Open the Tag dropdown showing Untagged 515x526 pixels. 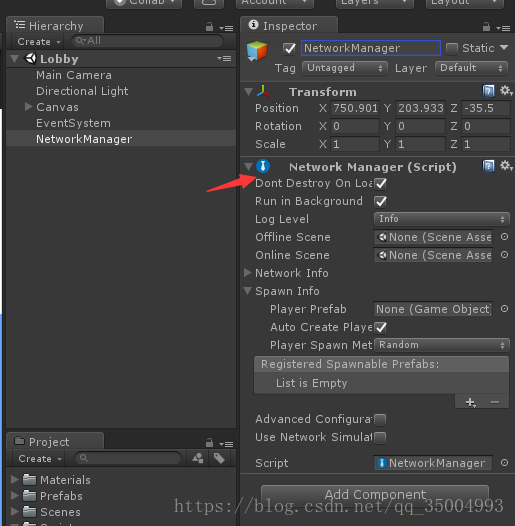345,68
